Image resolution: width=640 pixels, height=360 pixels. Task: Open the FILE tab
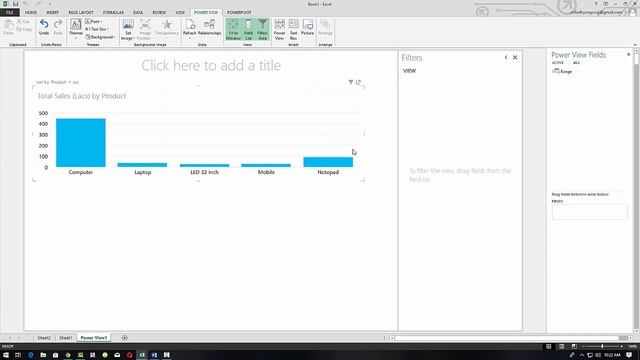(x=10, y=12)
